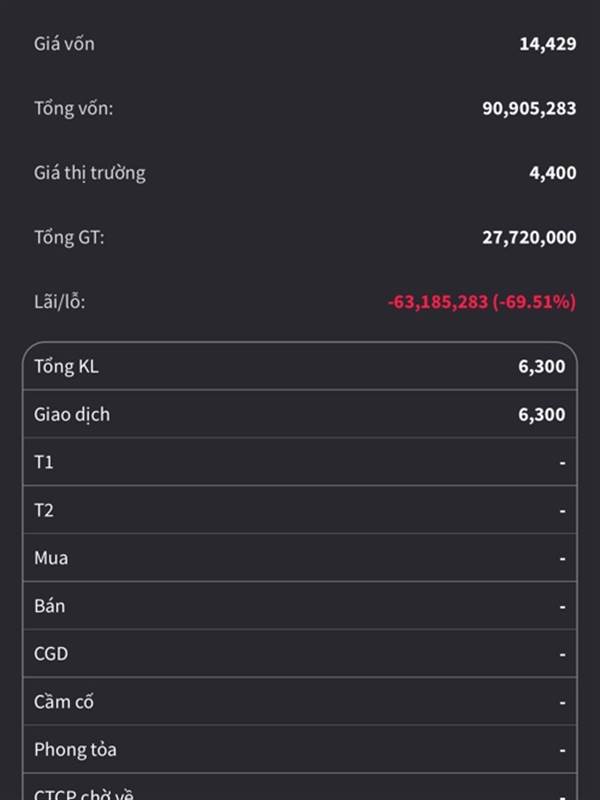
Task: Click the Lãi/lỗ label
Action: 60,302
